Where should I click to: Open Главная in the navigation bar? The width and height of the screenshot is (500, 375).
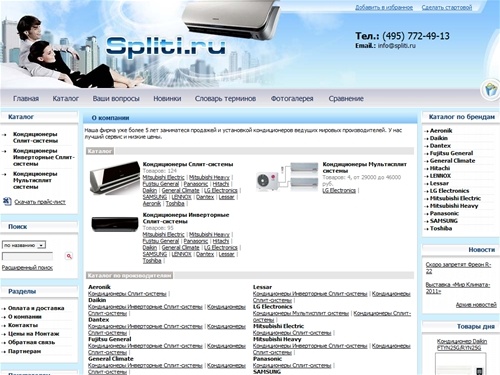26,99
